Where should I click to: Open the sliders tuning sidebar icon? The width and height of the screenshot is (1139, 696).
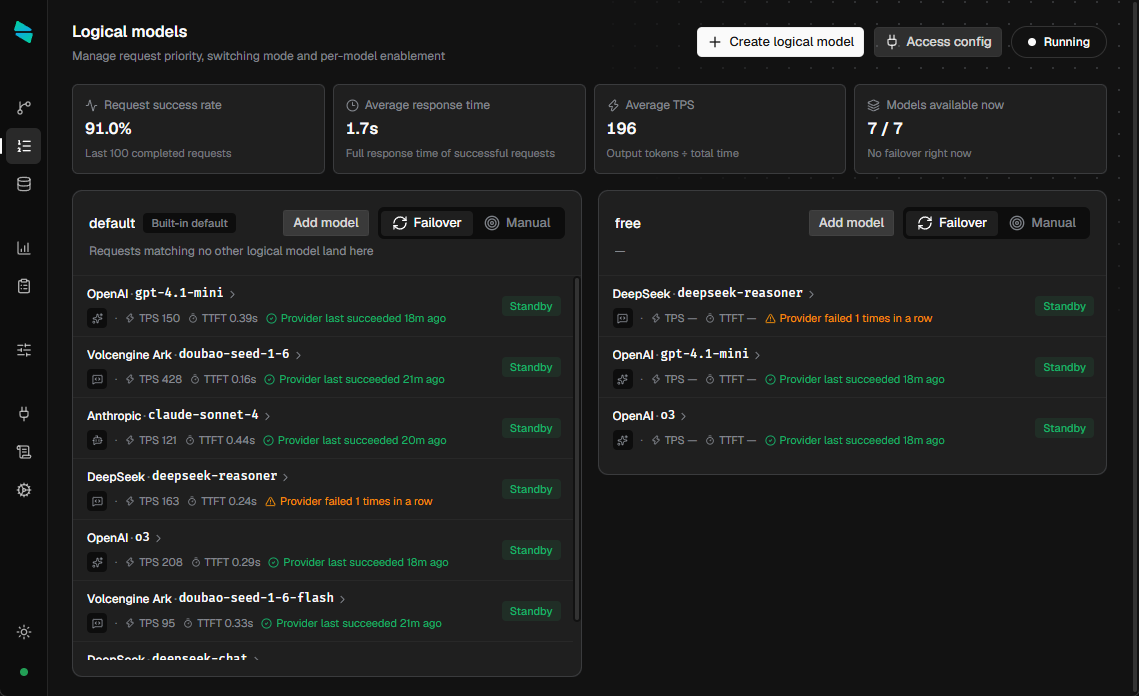click(x=24, y=349)
